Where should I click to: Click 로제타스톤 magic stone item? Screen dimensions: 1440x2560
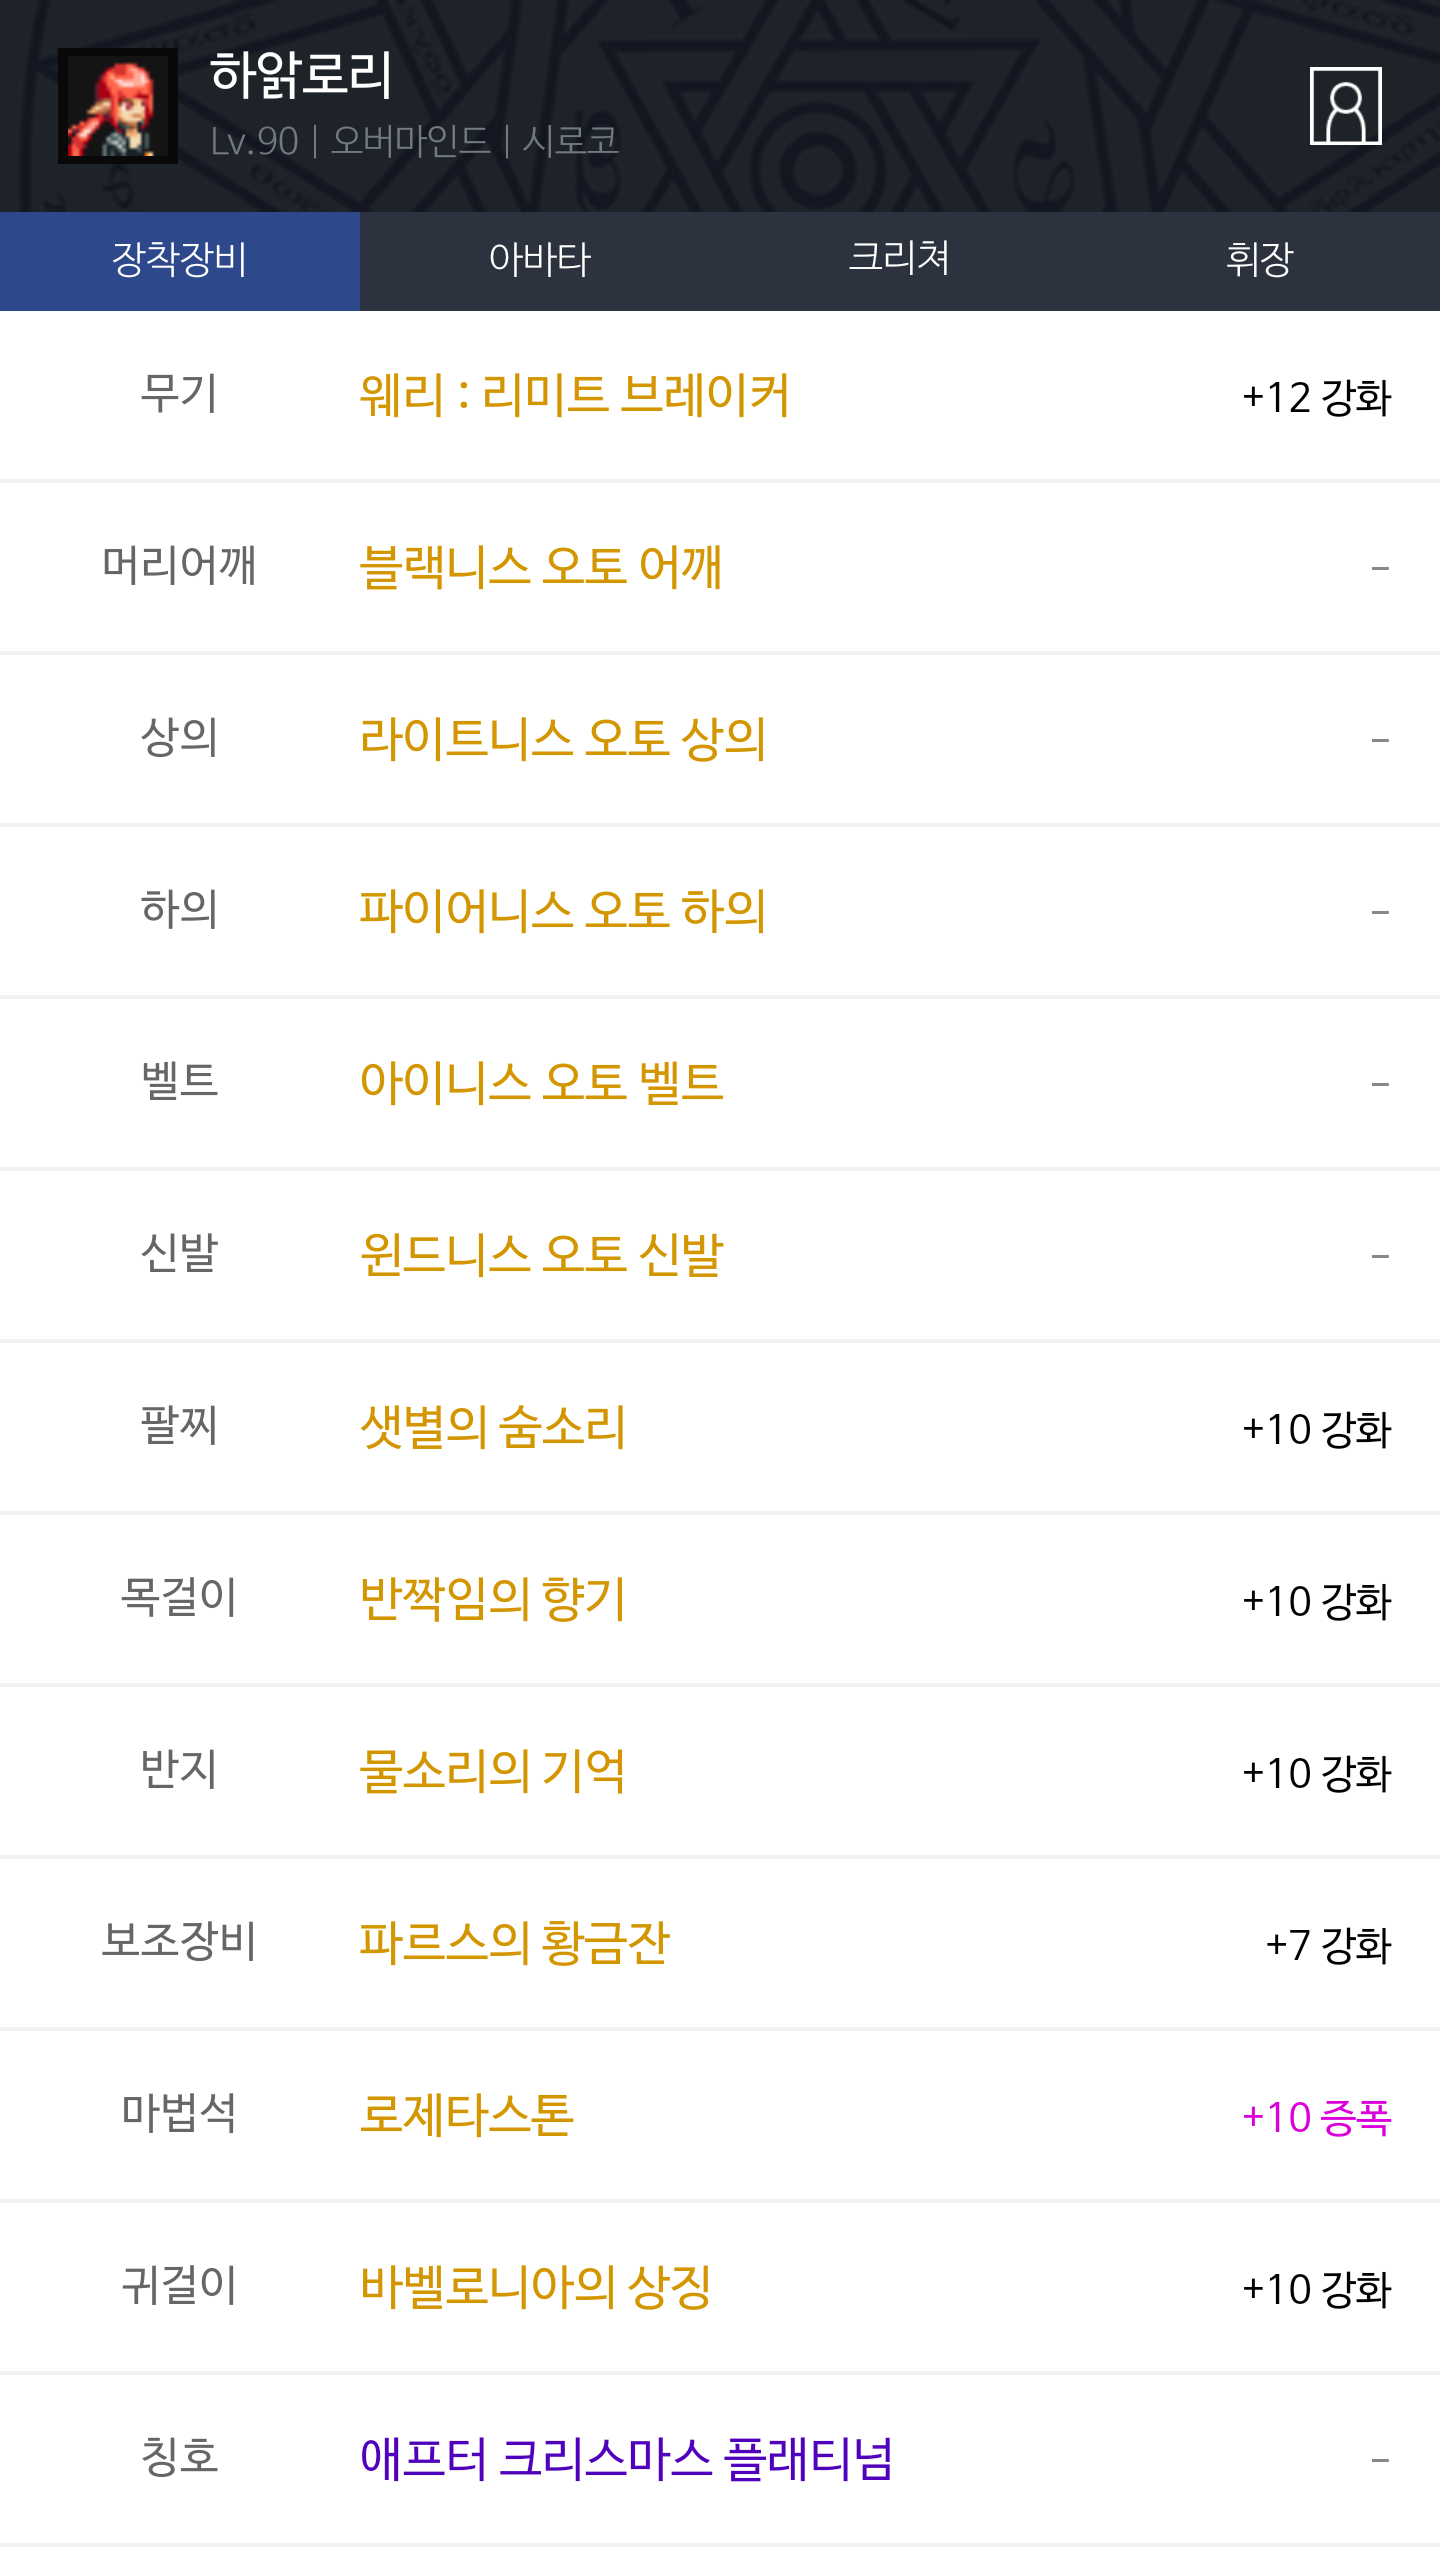coord(467,2115)
